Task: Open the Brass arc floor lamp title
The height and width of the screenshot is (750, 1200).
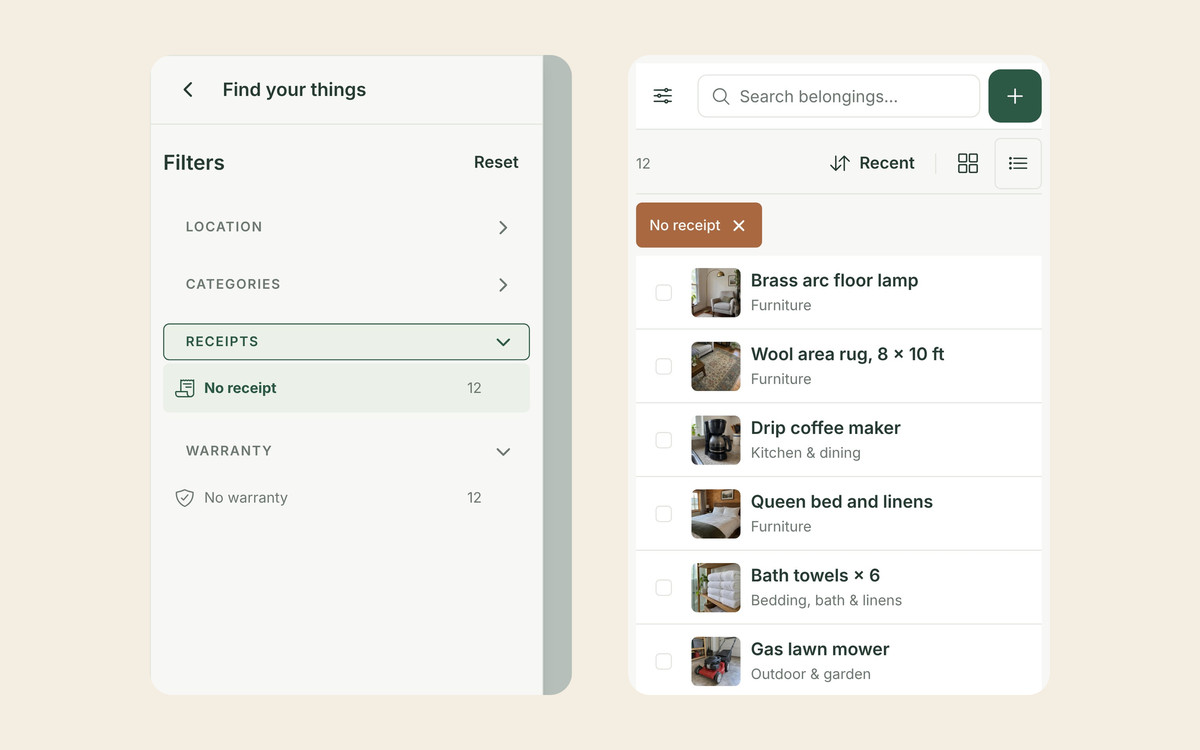Action: (x=834, y=281)
